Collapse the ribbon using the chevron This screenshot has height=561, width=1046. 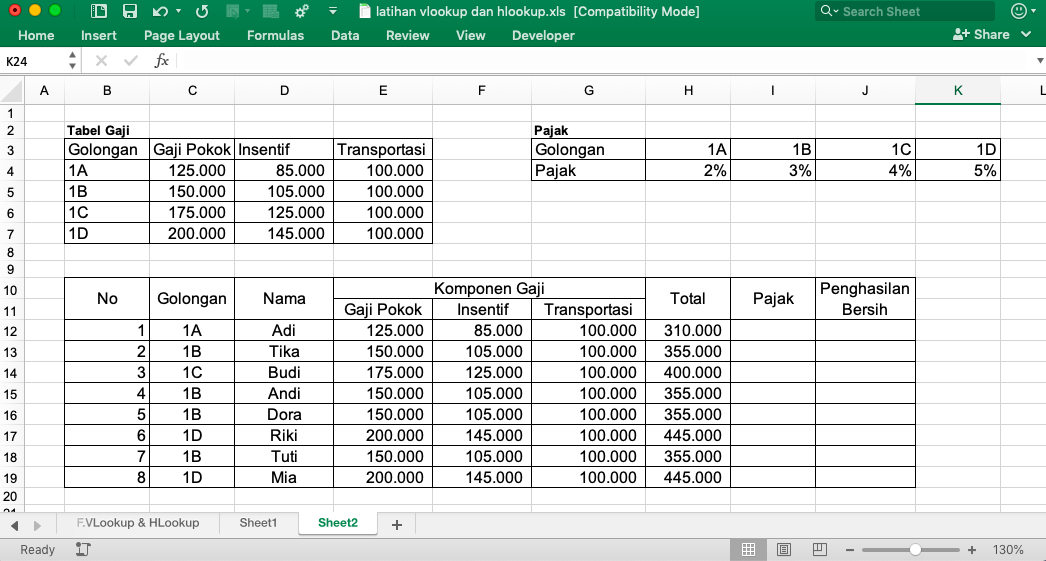1026,35
